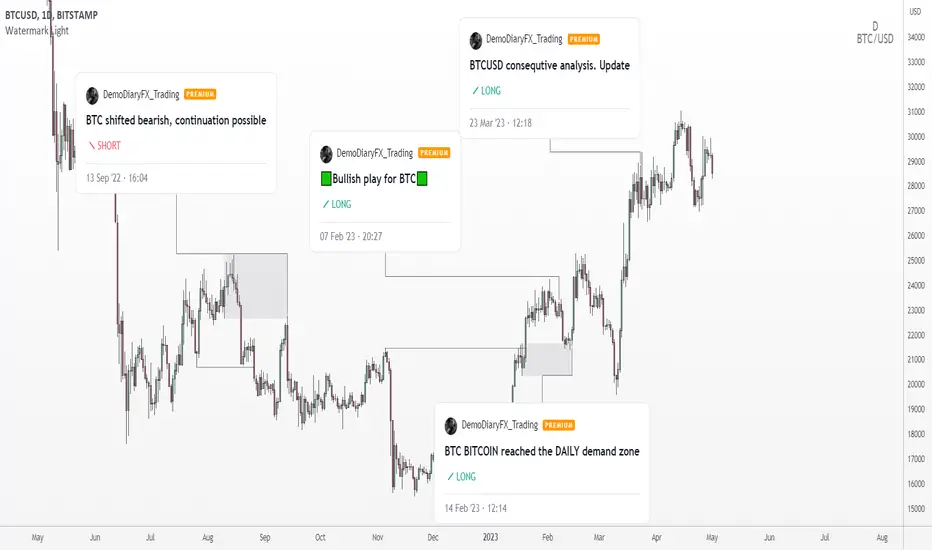Screen dimensions: 932x550
Task: Open the 'BTC shifted bearish, continuation possible' idea
Action: [x=176, y=120]
